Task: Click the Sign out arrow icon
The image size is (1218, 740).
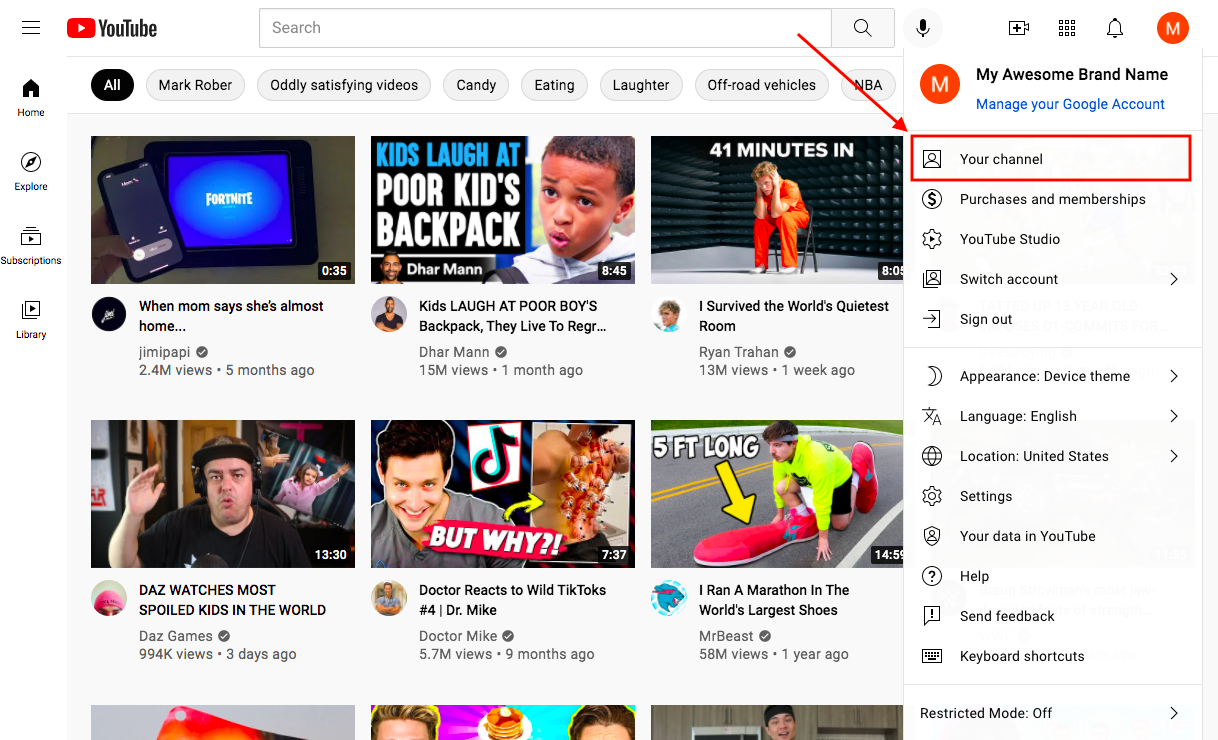Action: click(932, 319)
